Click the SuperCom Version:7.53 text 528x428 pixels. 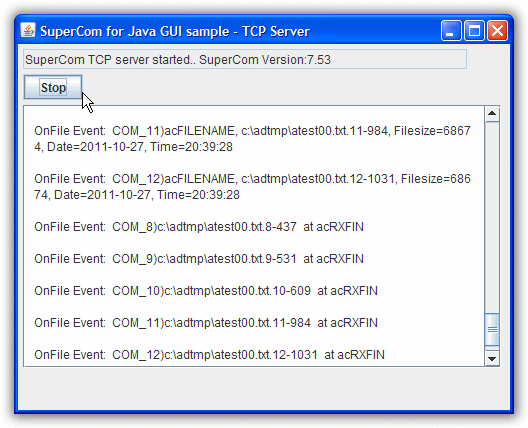pos(265,60)
